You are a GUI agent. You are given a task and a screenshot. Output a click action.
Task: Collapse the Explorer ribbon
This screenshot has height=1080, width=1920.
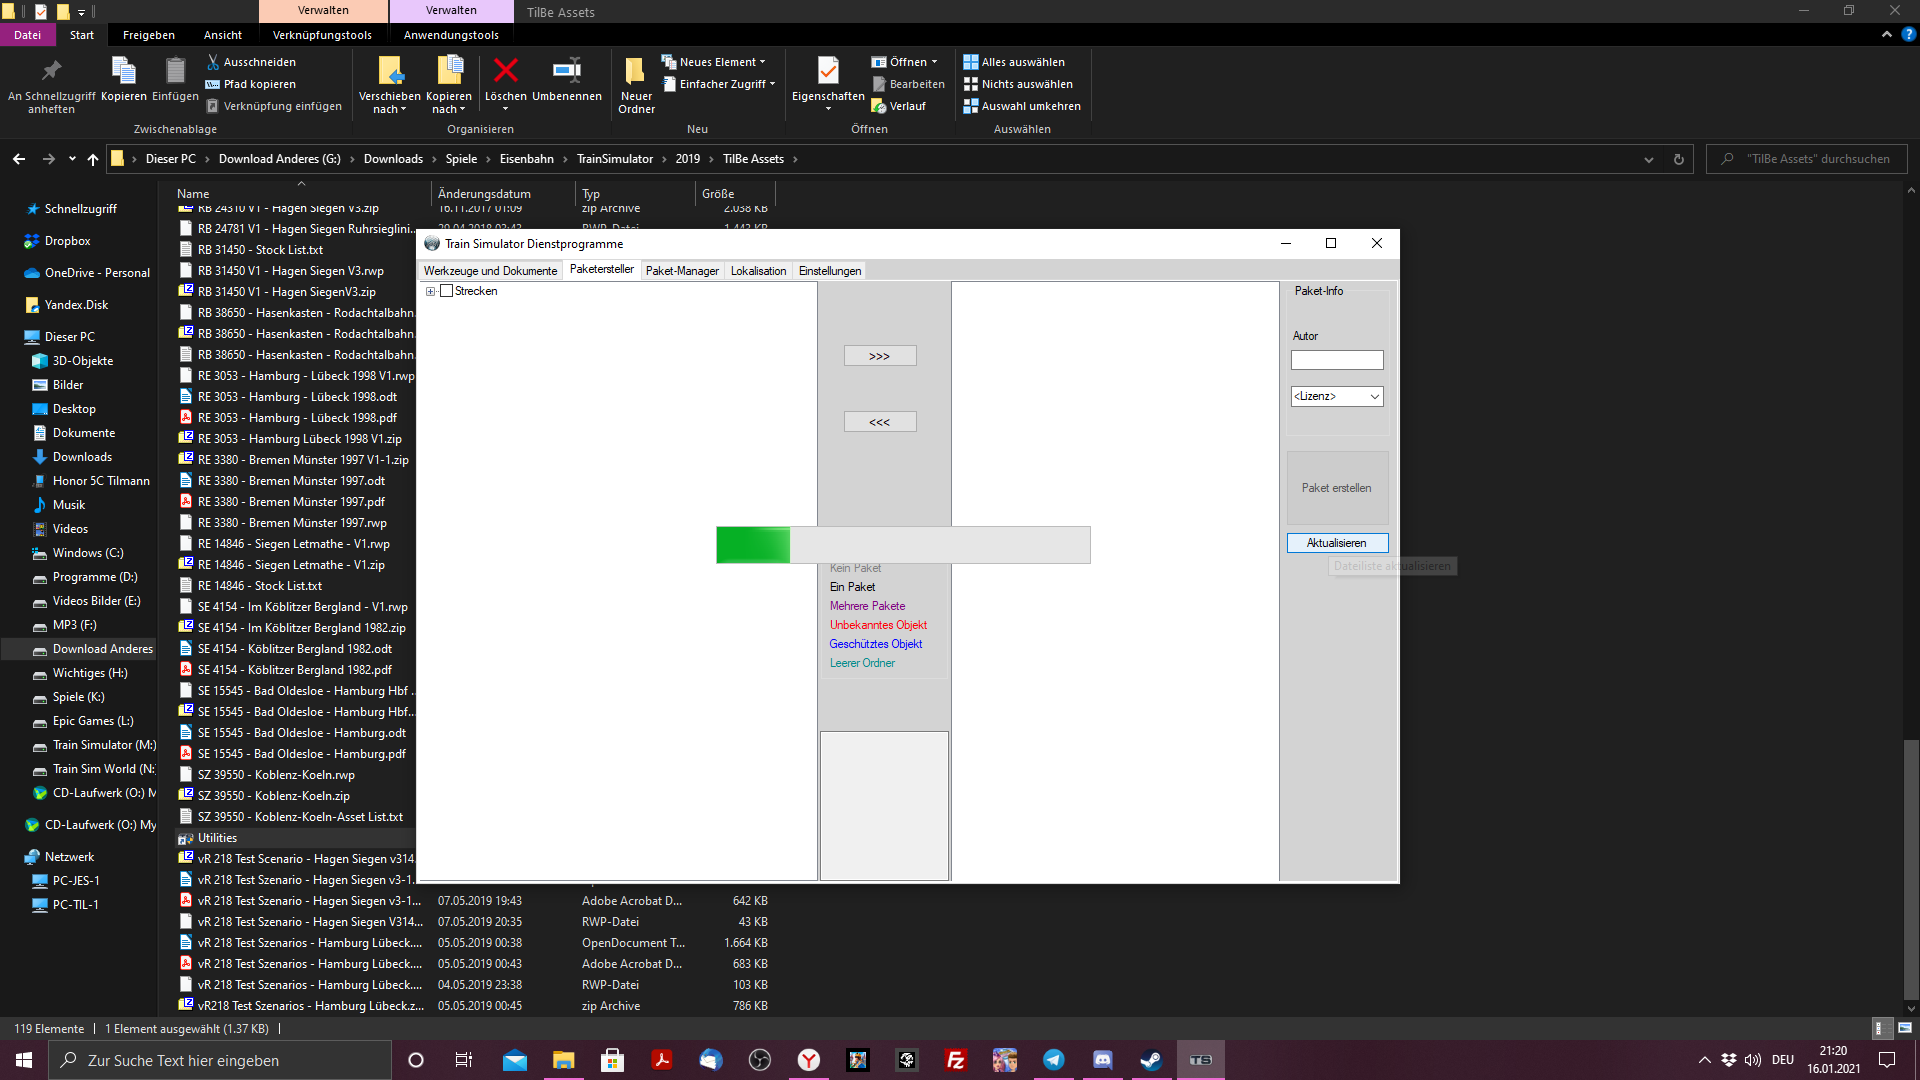1887,34
